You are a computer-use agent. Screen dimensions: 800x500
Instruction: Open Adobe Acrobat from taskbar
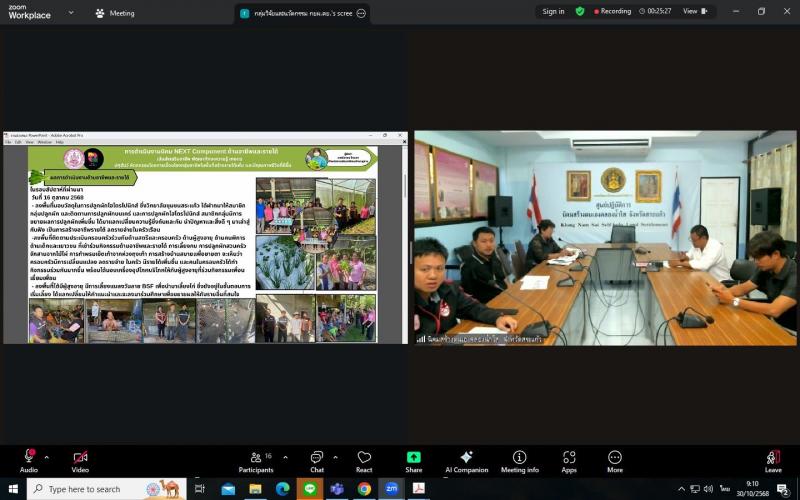tap(418, 489)
